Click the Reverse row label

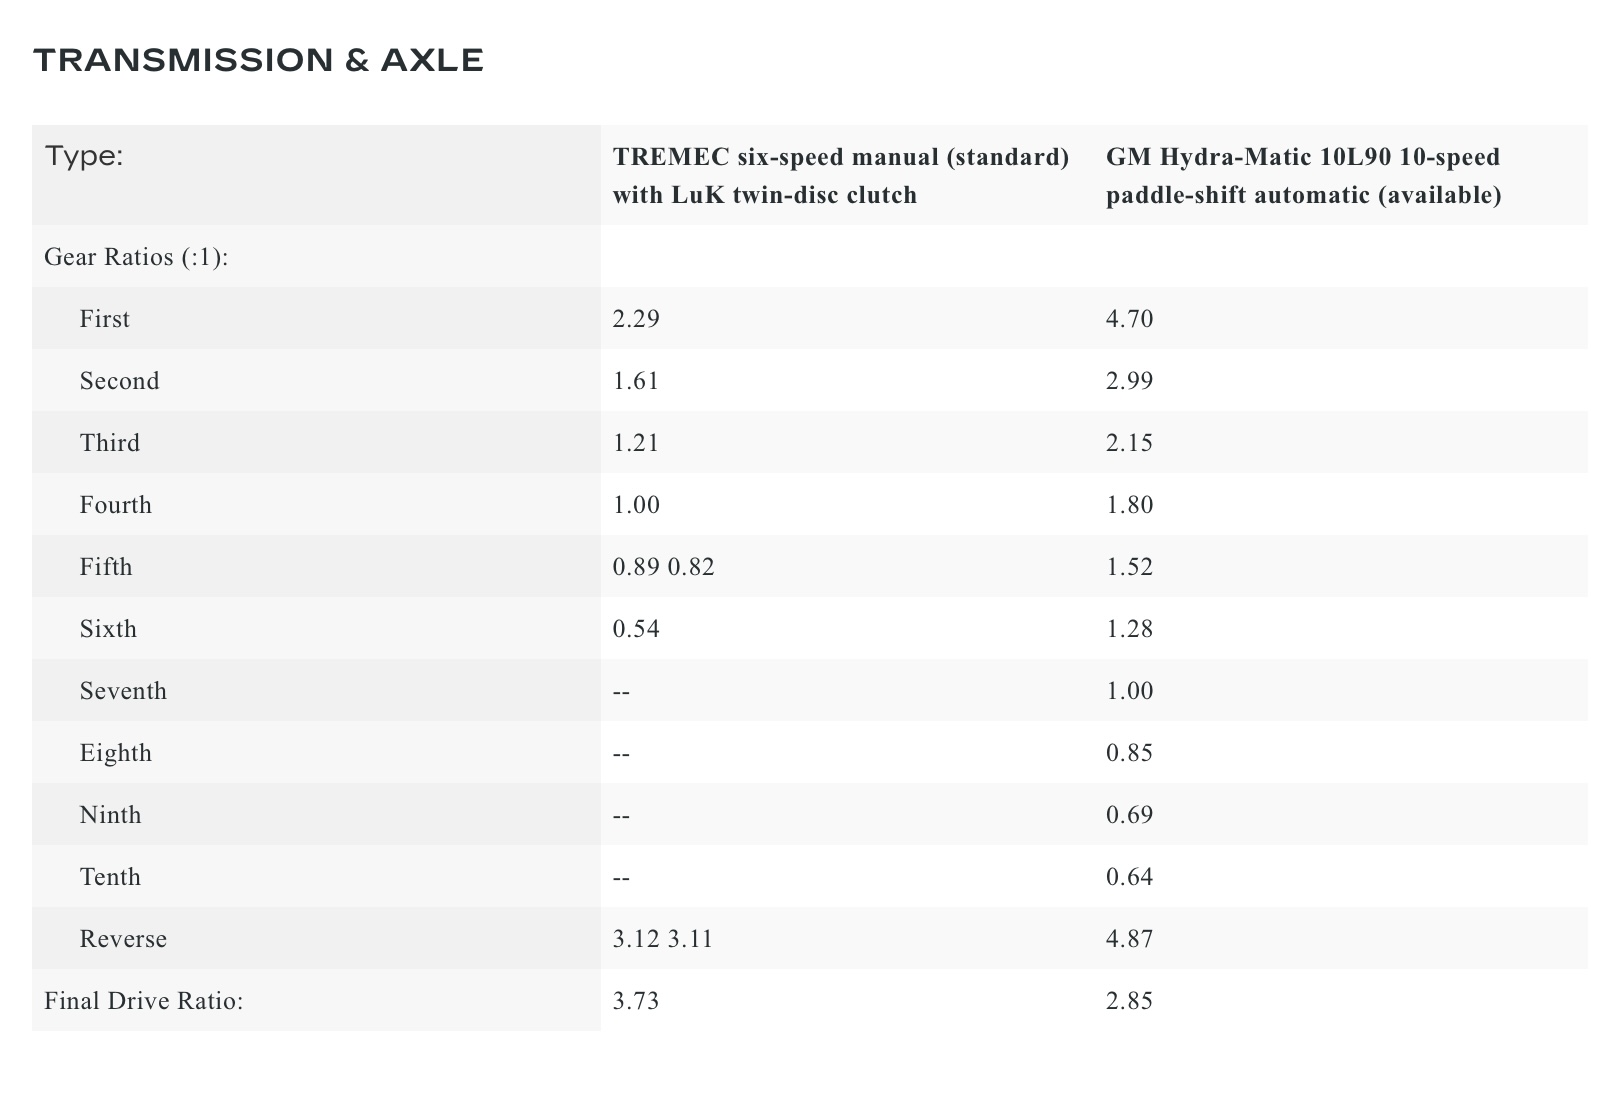pyautogui.click(x=124, y=939)
